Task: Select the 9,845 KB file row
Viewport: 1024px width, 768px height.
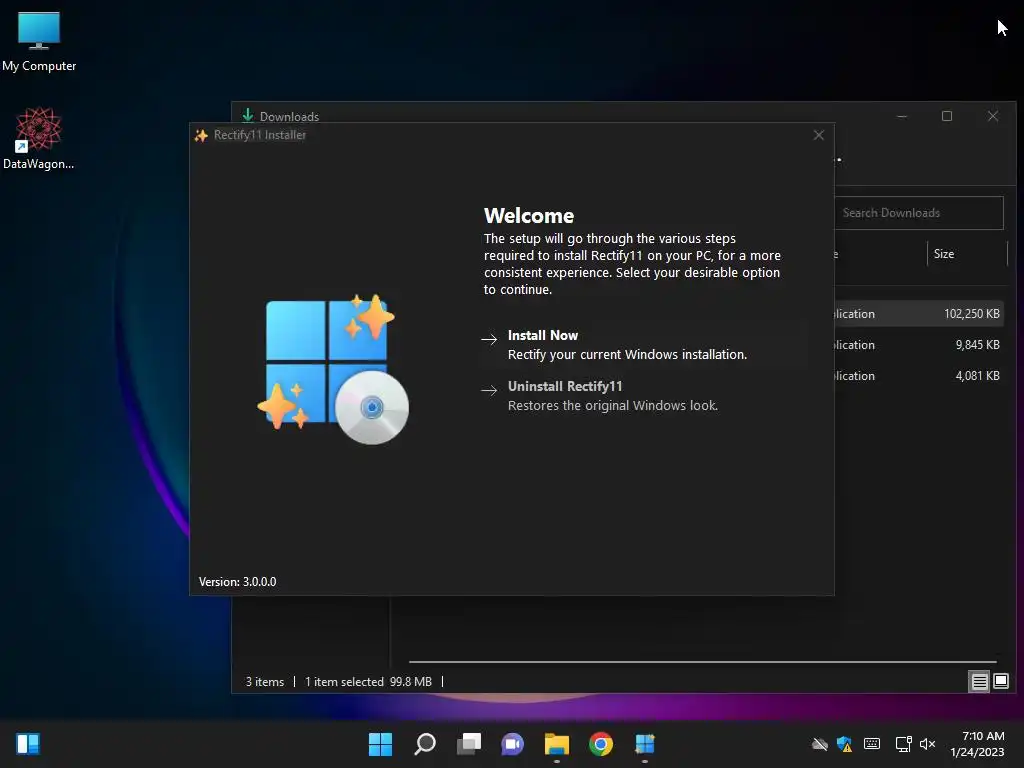Action: [x=917, y=345]
